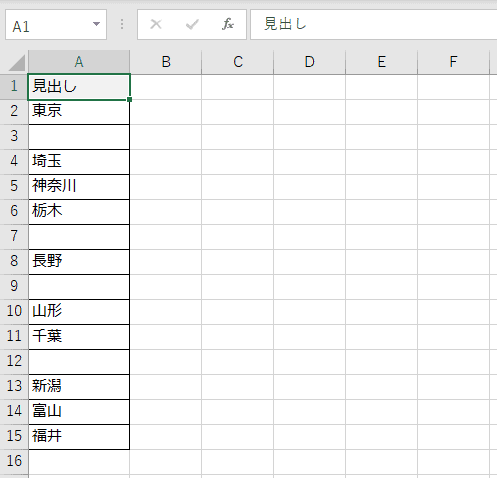Select row 16 header
Image resolution: width=497 pixels, height=478 pixels.
click(14, 461)
